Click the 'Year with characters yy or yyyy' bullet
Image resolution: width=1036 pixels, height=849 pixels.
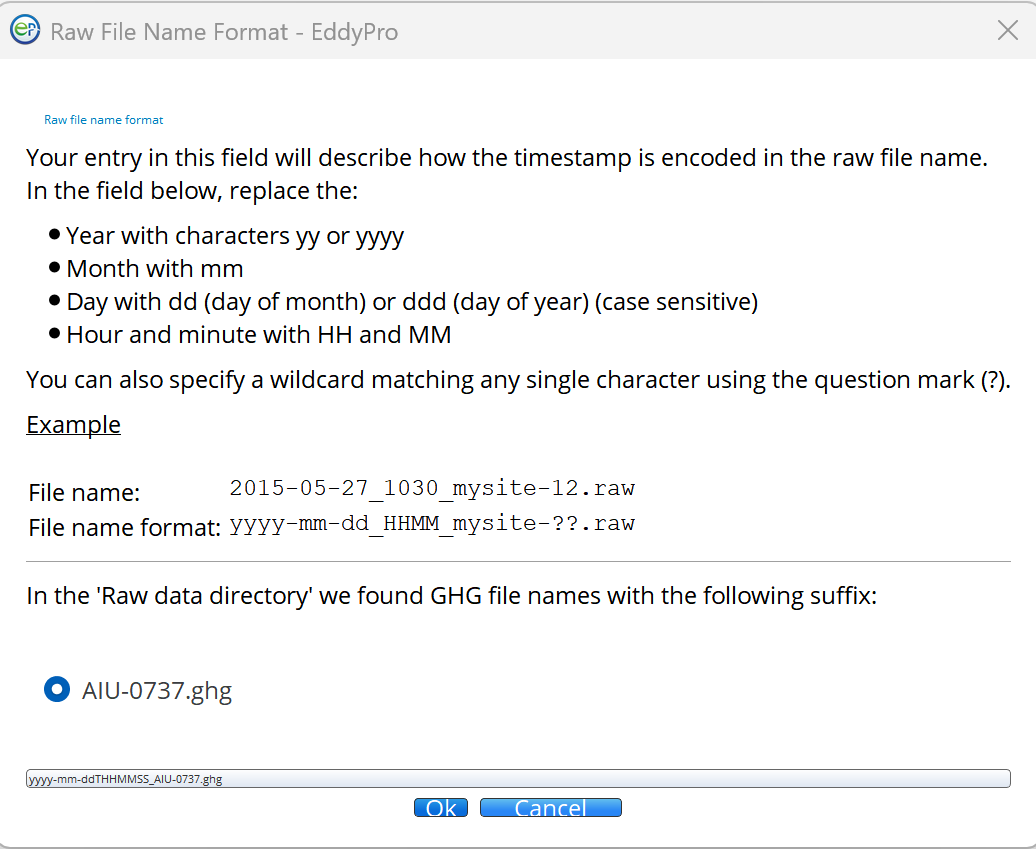point(235,236)
